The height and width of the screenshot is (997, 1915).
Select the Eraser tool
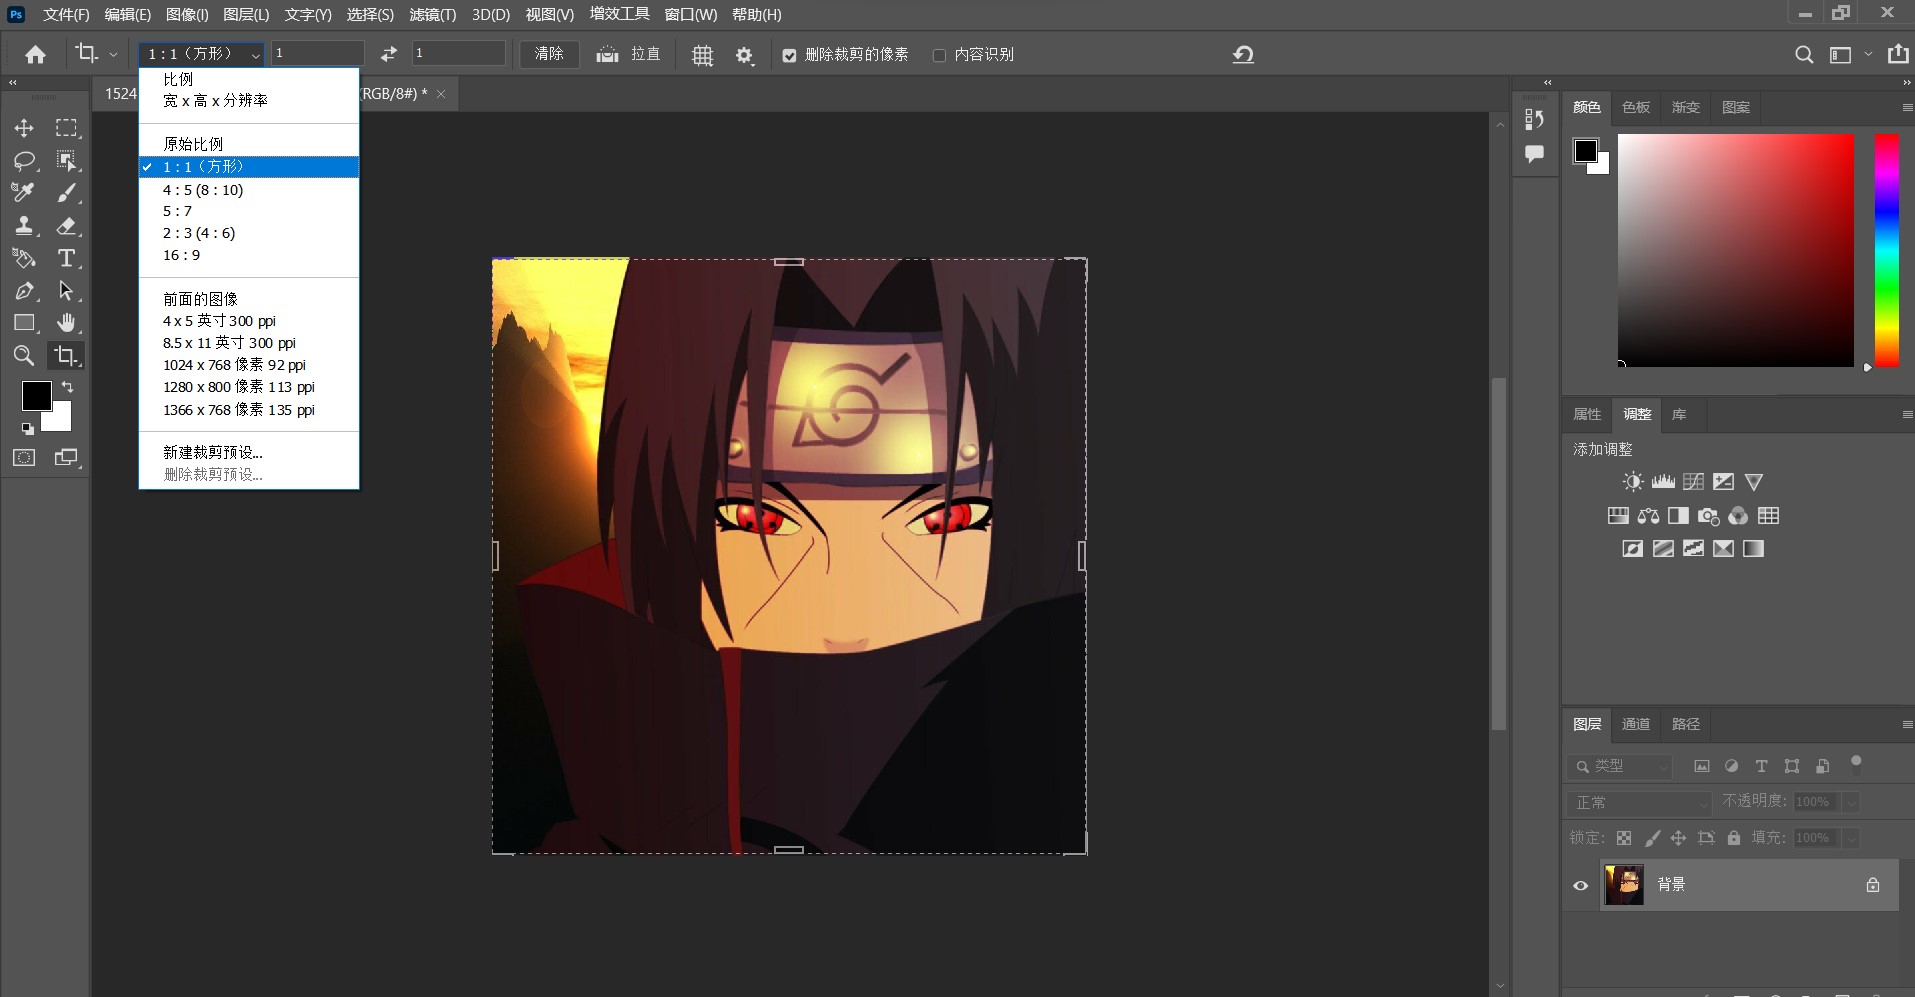pos(66,226)
